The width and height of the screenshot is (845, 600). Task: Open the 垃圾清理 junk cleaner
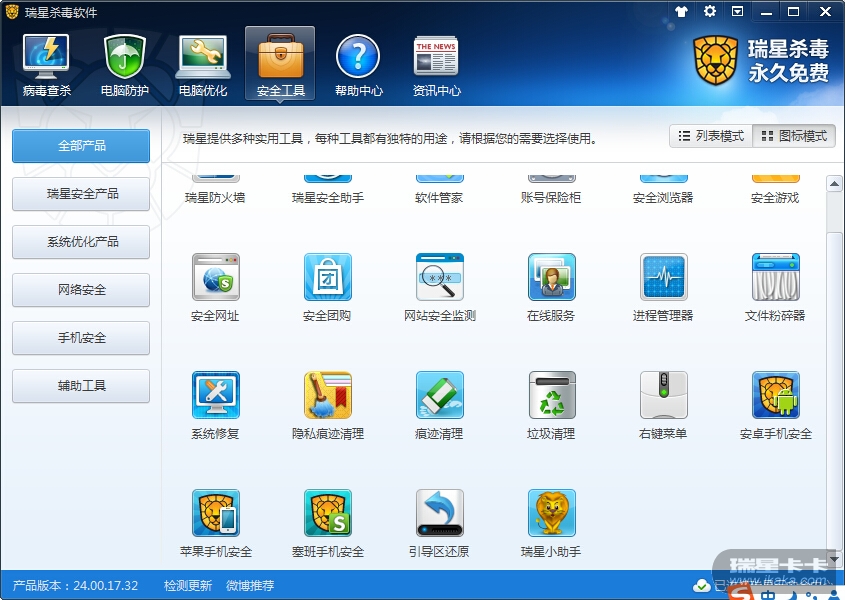pyautogui.click(x=551, y=405)
